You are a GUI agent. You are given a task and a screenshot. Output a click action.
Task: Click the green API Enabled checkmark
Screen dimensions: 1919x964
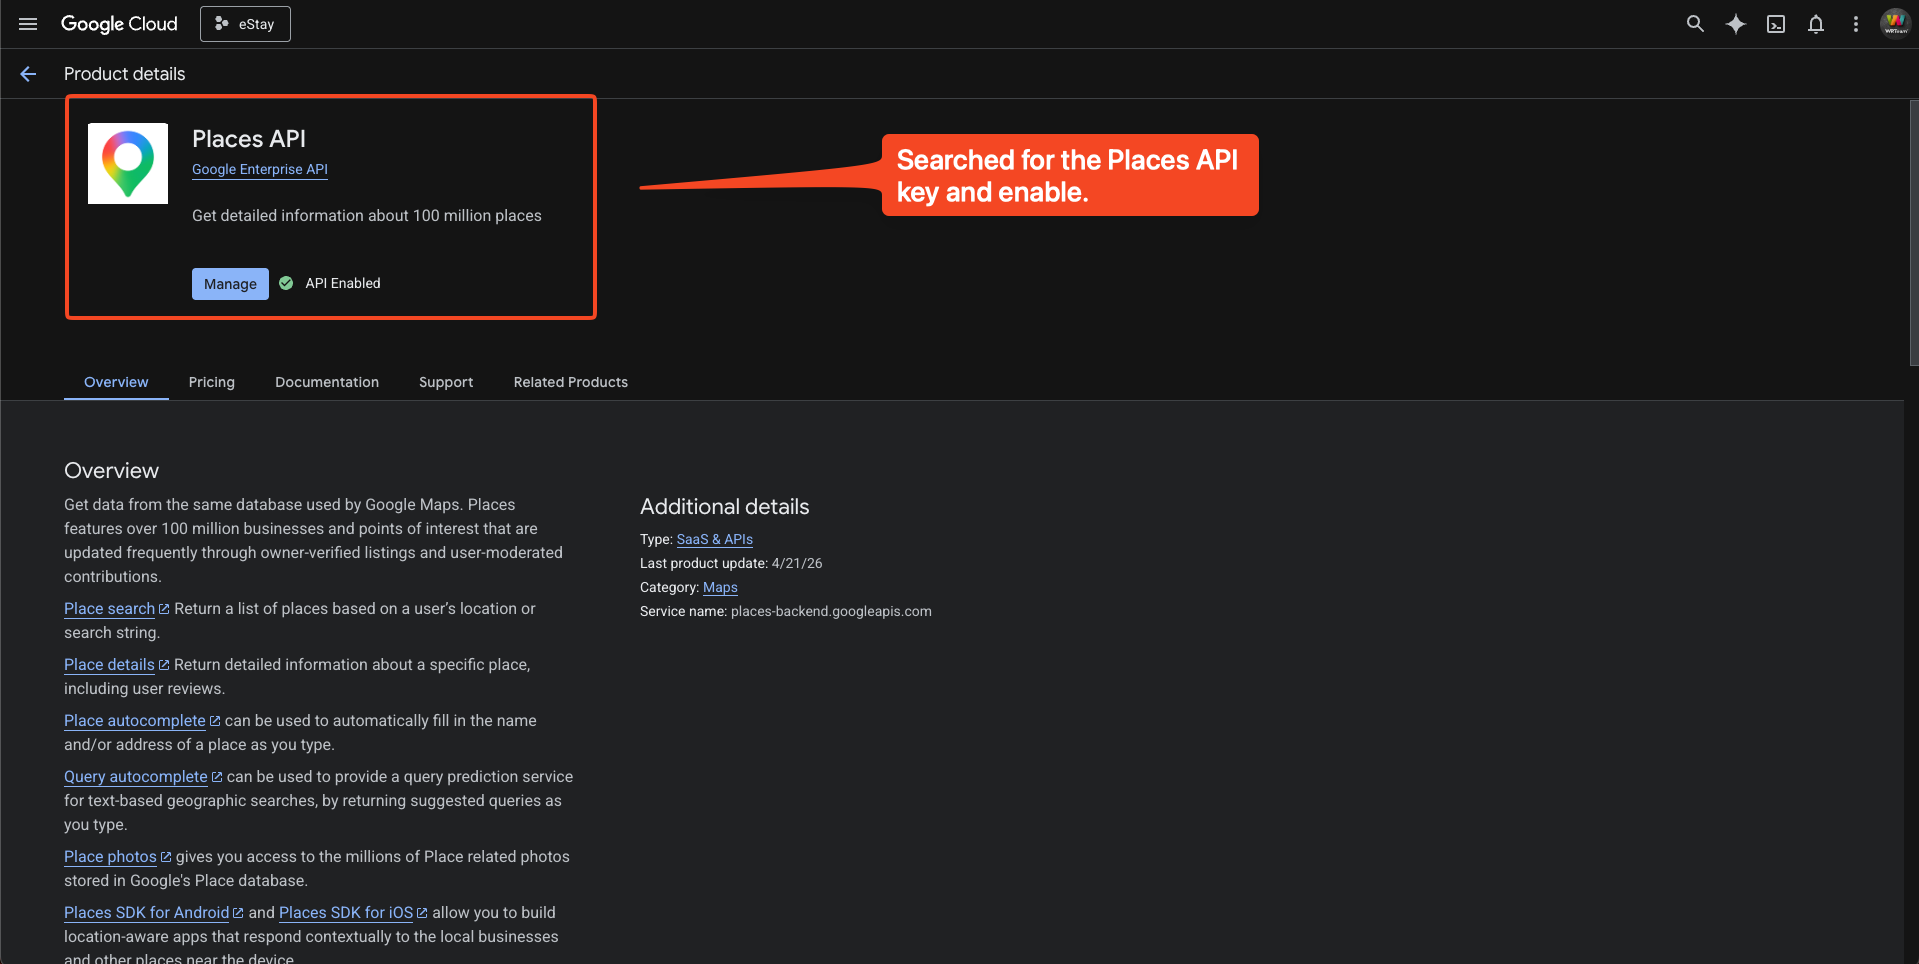click(x=286, y=283)
